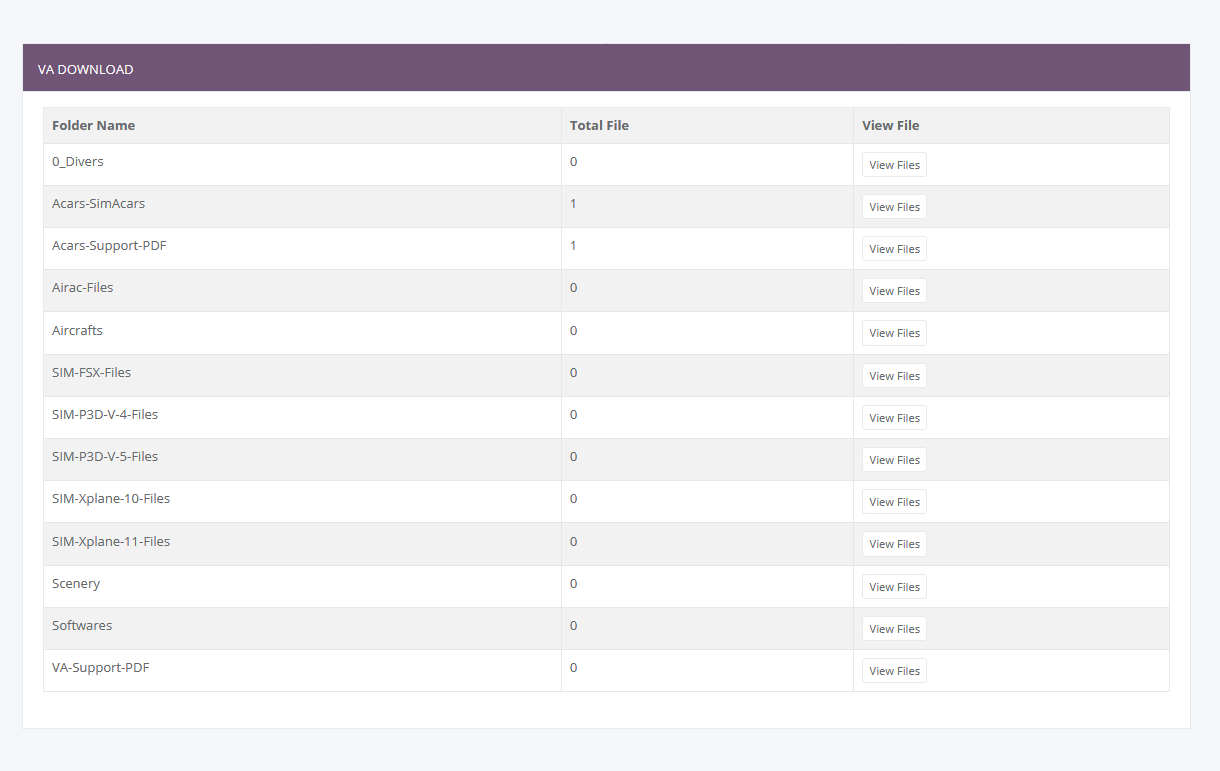The width and height of the screenshot is (1220, 771).
Task: Open View Files for SIM-P3D-V-5-Files
Action: pos(894,460)
